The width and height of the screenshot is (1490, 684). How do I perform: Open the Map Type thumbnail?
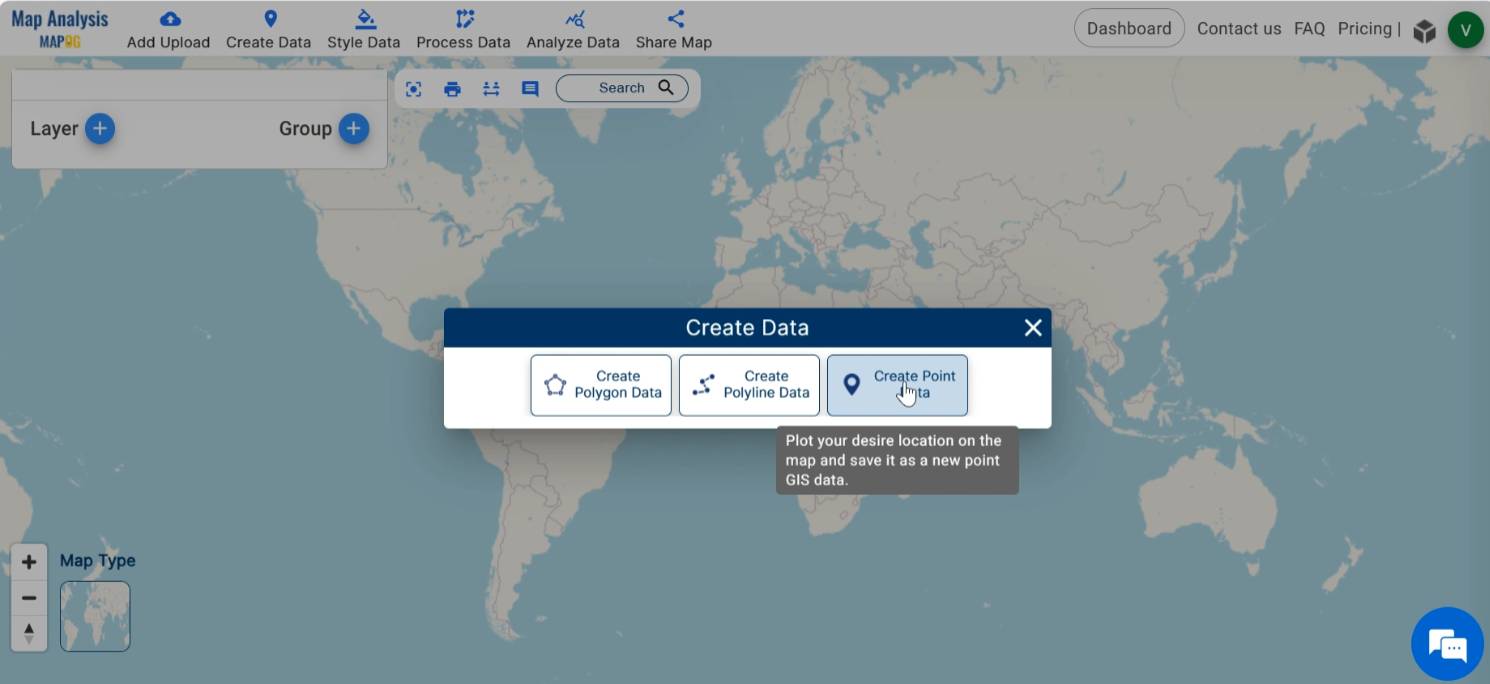pyautogui.click(x=95, y=616)
